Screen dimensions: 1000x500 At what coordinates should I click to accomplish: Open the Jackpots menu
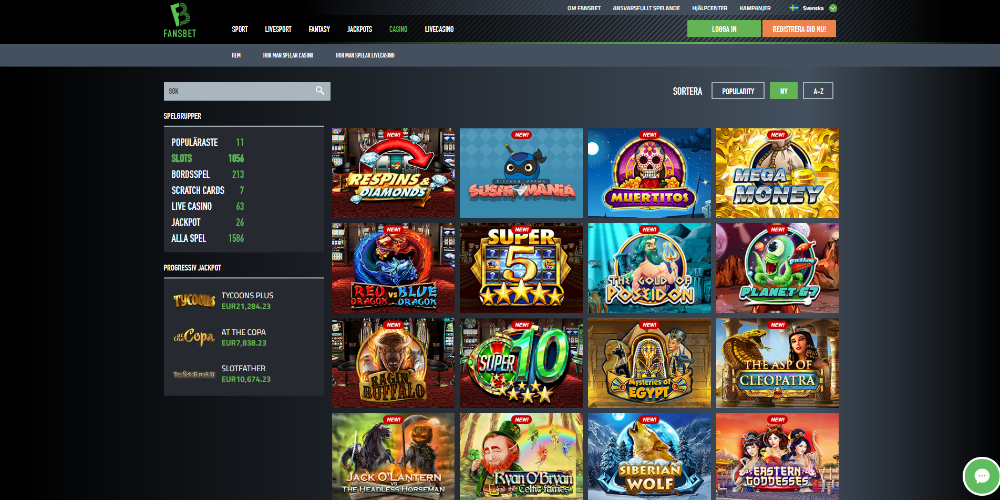tap(360, 29)
